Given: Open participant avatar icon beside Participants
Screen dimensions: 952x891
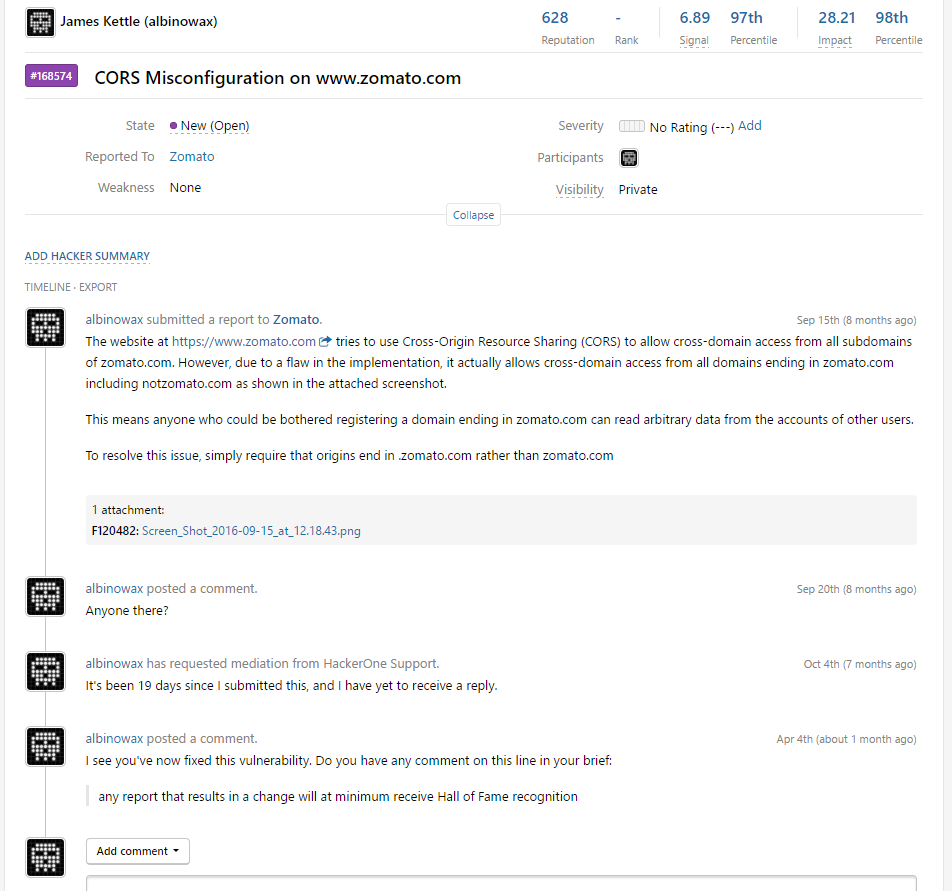Looking at the screenshot, I should point(629,158).
